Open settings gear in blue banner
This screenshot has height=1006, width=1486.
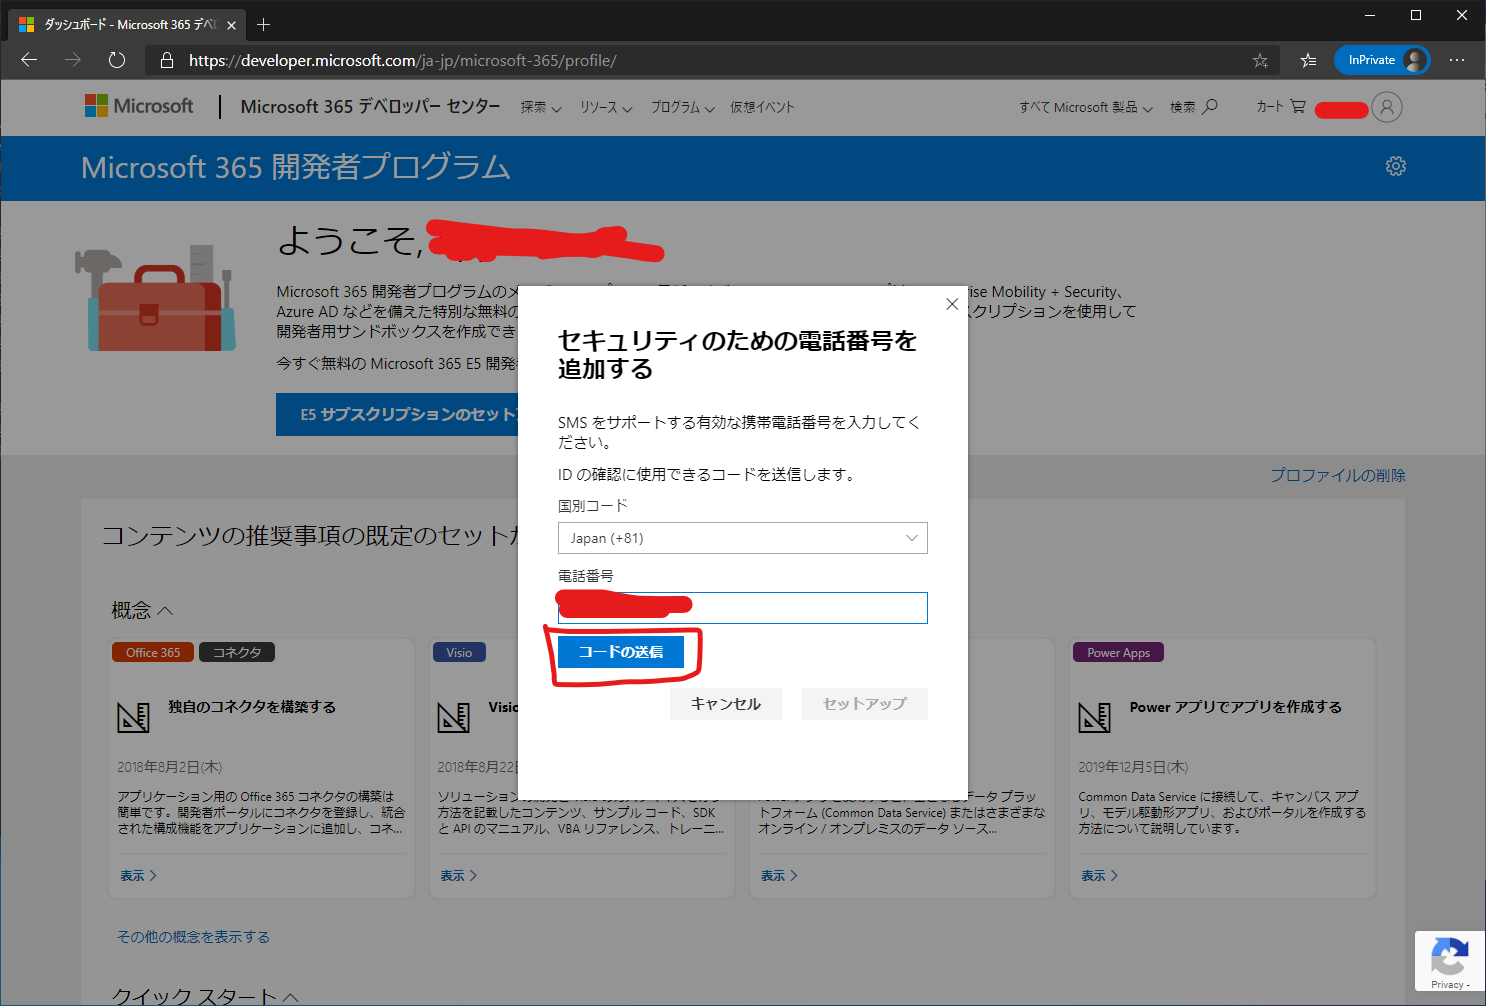tap(1396, 166)
